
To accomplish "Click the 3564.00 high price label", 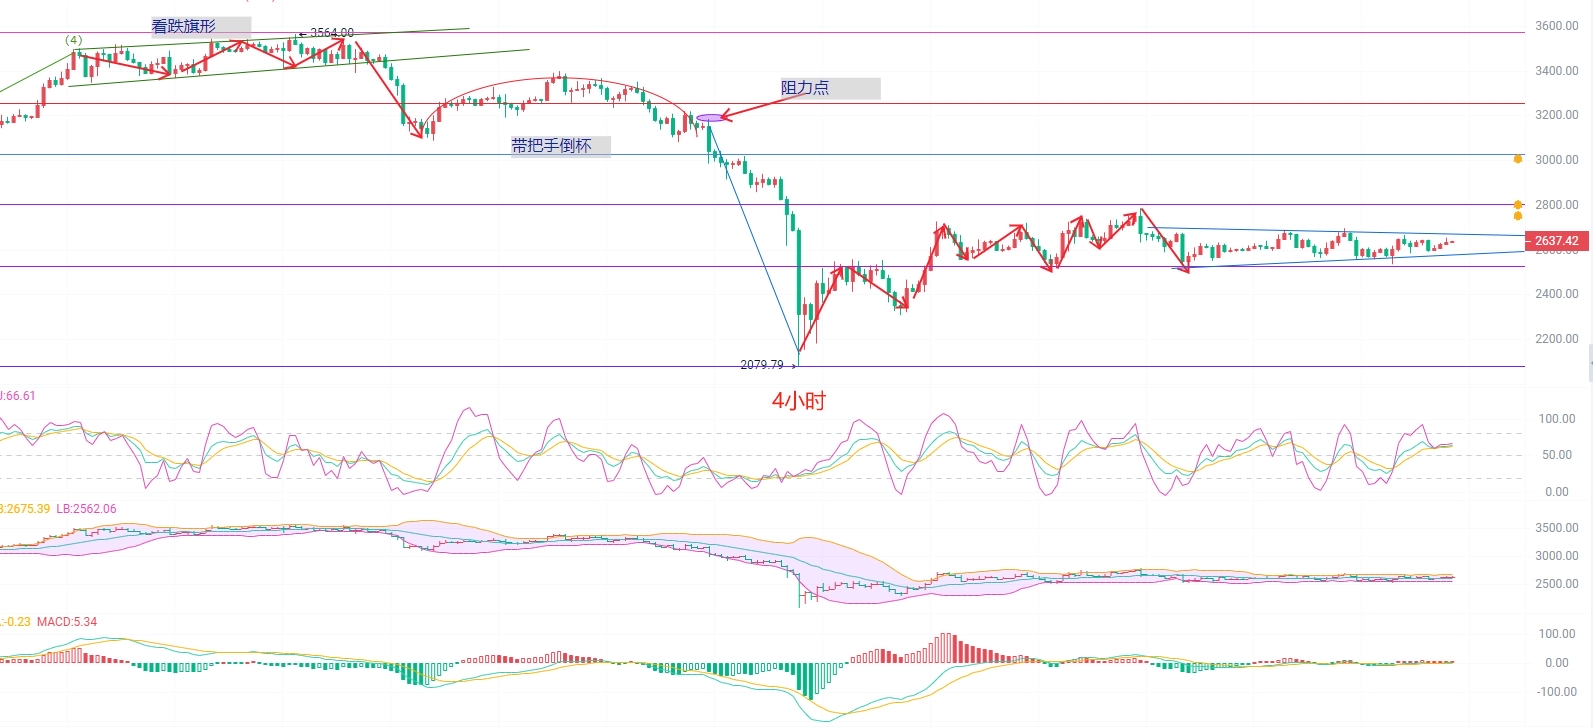I will coord(331,33).
